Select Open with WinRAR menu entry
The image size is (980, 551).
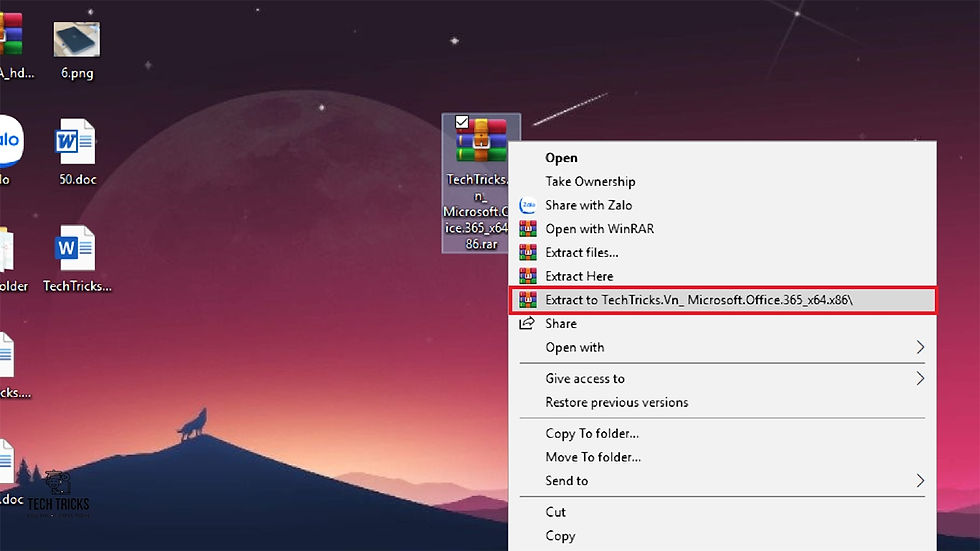(722, 229)
